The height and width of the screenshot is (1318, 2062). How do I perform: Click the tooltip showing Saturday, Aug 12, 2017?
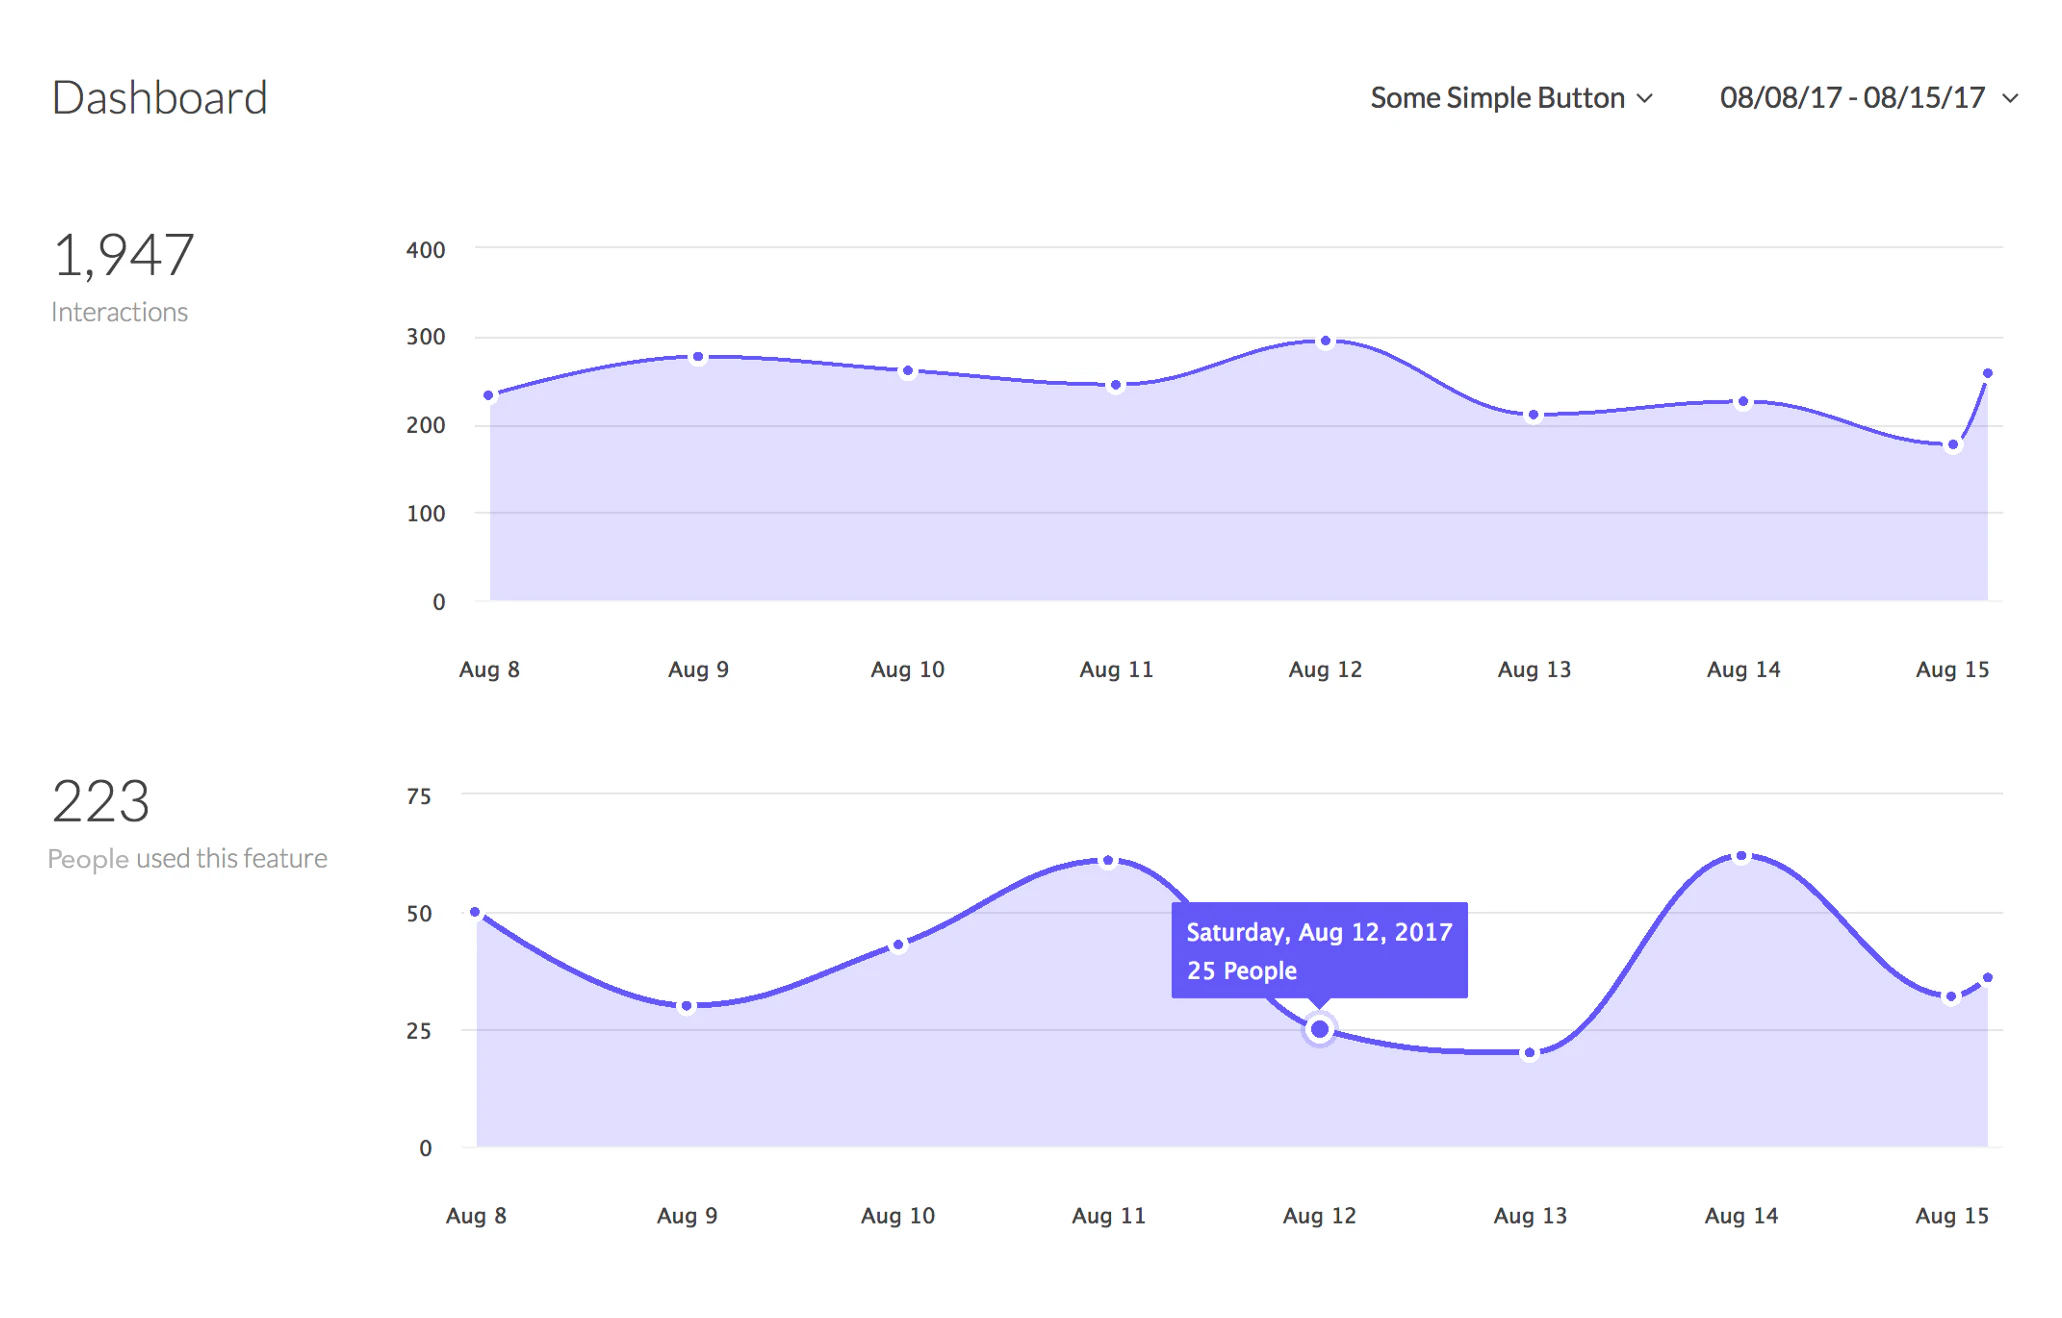[x=1319, y=949]
